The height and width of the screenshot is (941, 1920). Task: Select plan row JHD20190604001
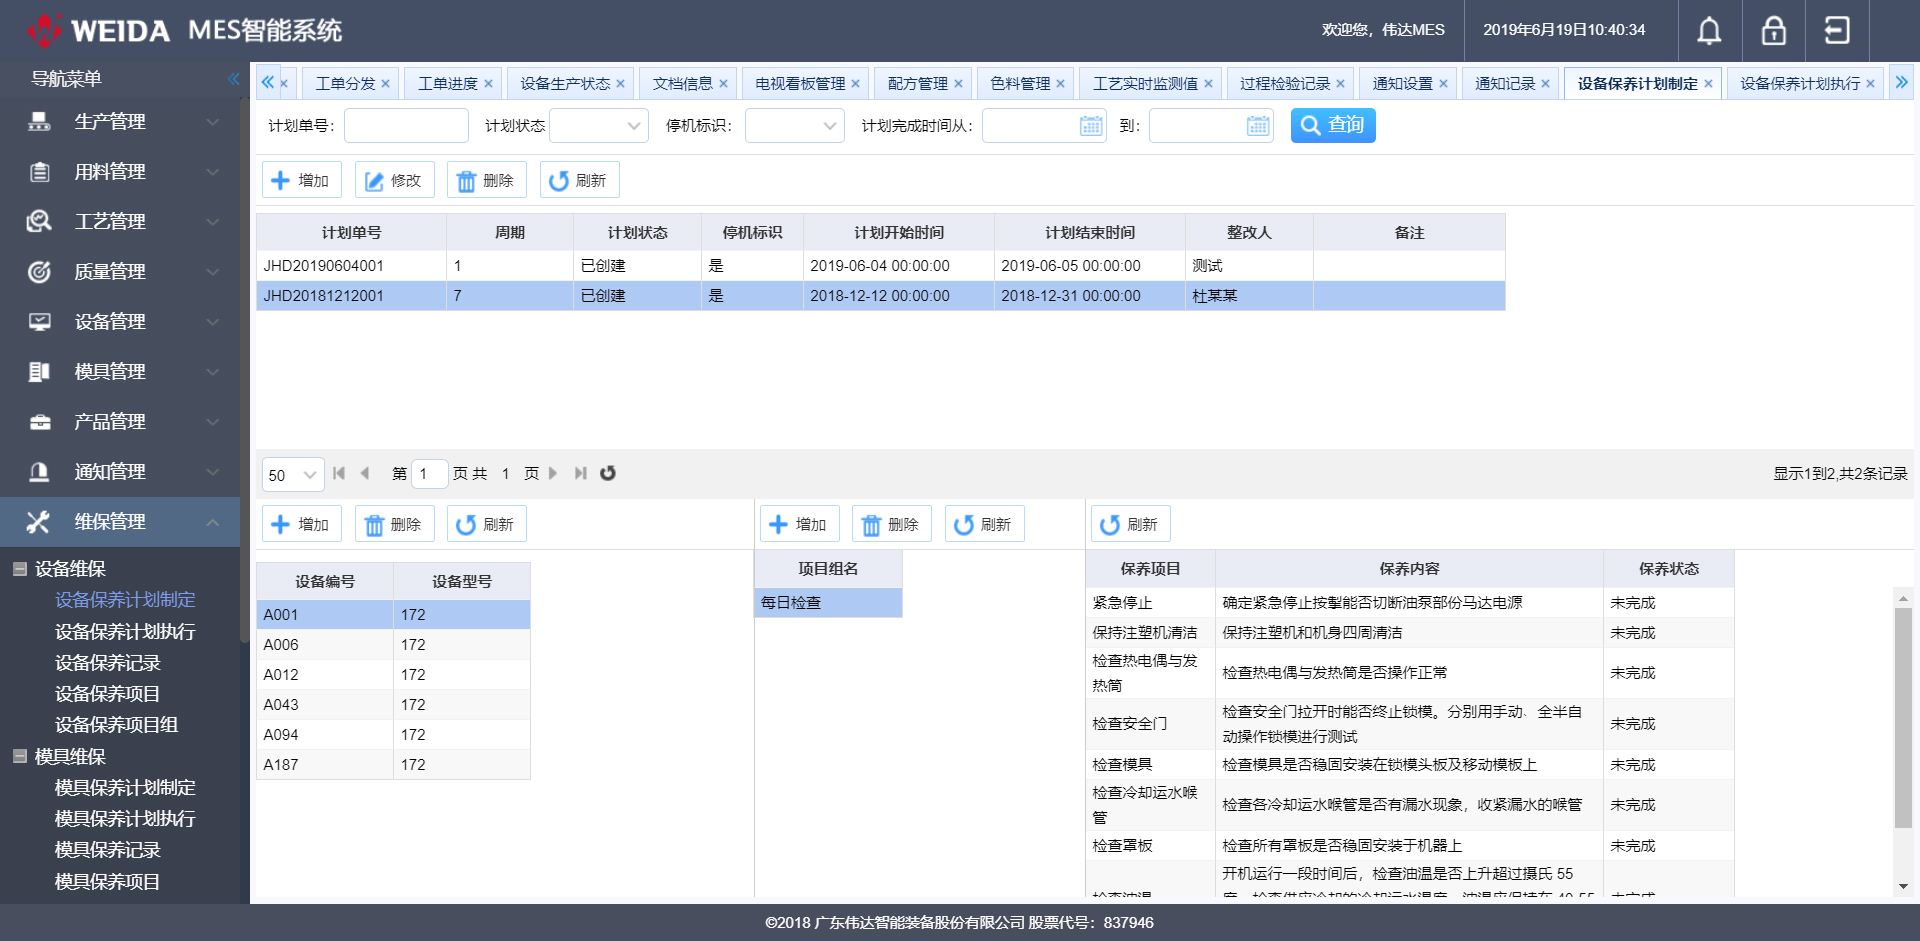pyautogui.click(x=350, y=266)
